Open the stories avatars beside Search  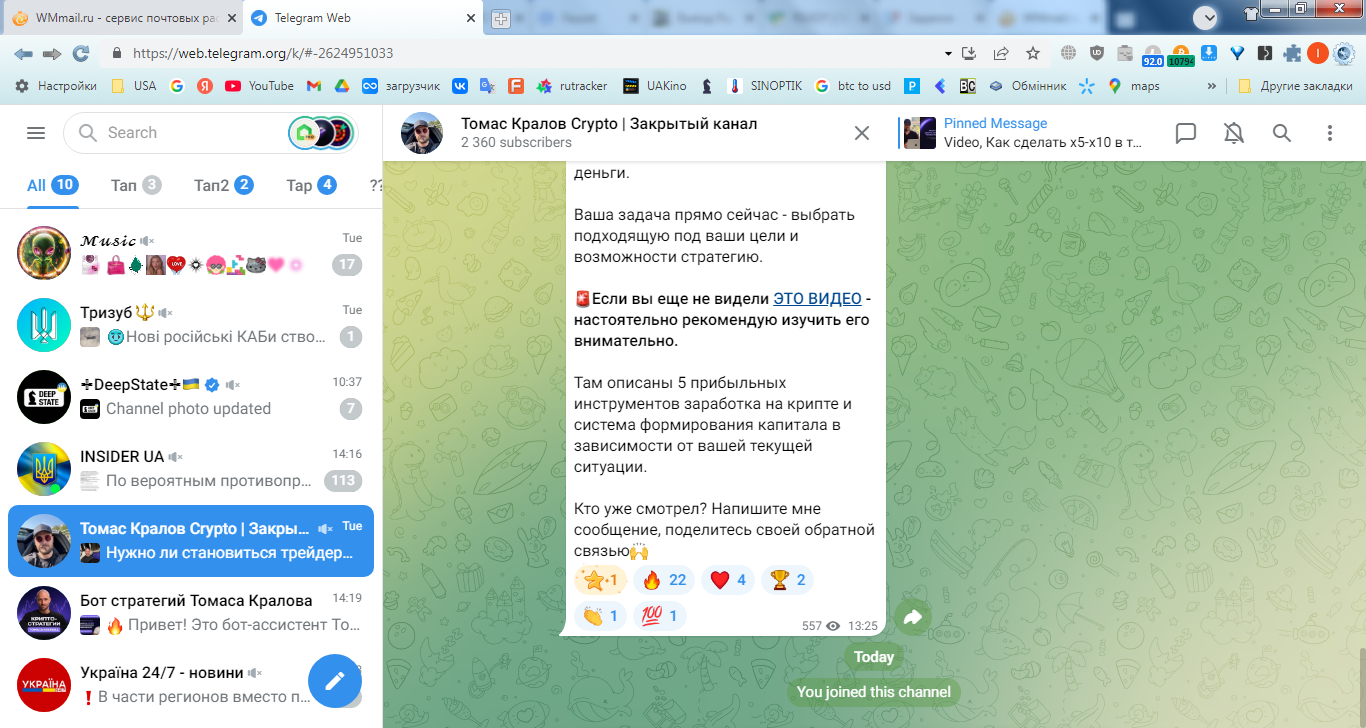(x=321, y=133)
